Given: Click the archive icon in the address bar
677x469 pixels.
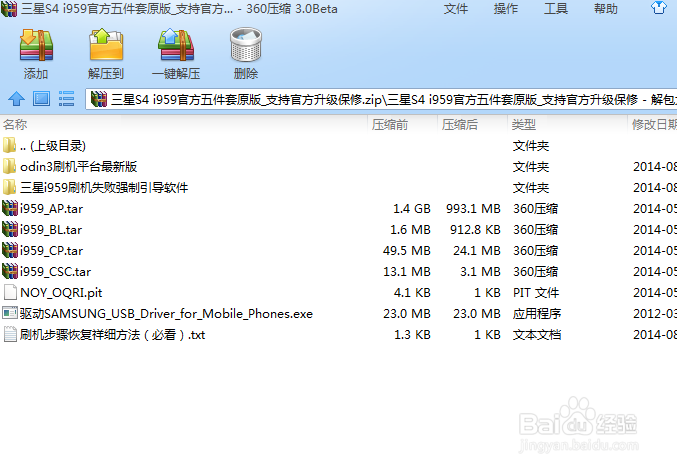Looking at the screenshot, I should tap(99, 99).
